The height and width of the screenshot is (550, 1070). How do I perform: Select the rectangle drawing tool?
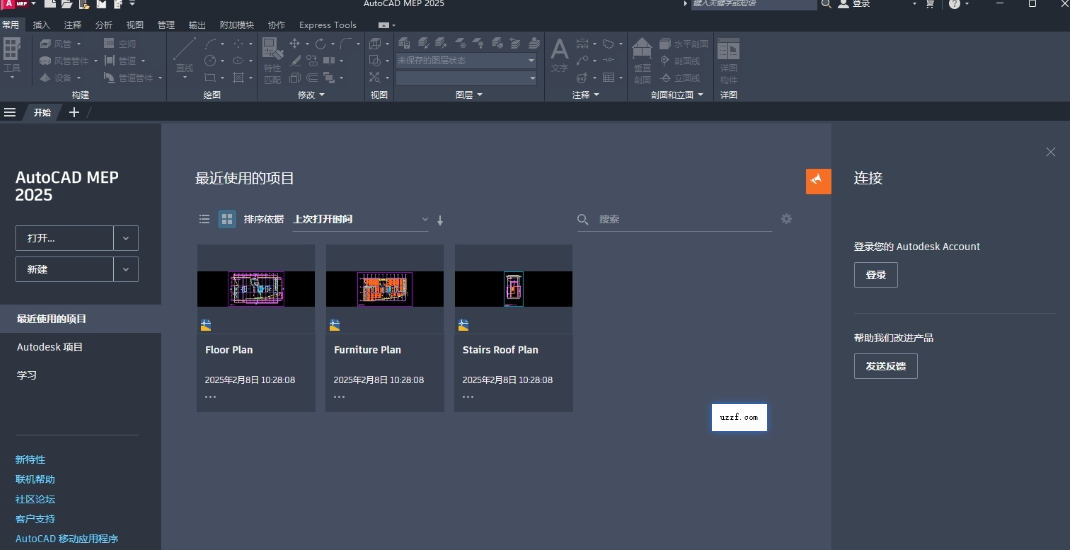[x=211, y=78]
